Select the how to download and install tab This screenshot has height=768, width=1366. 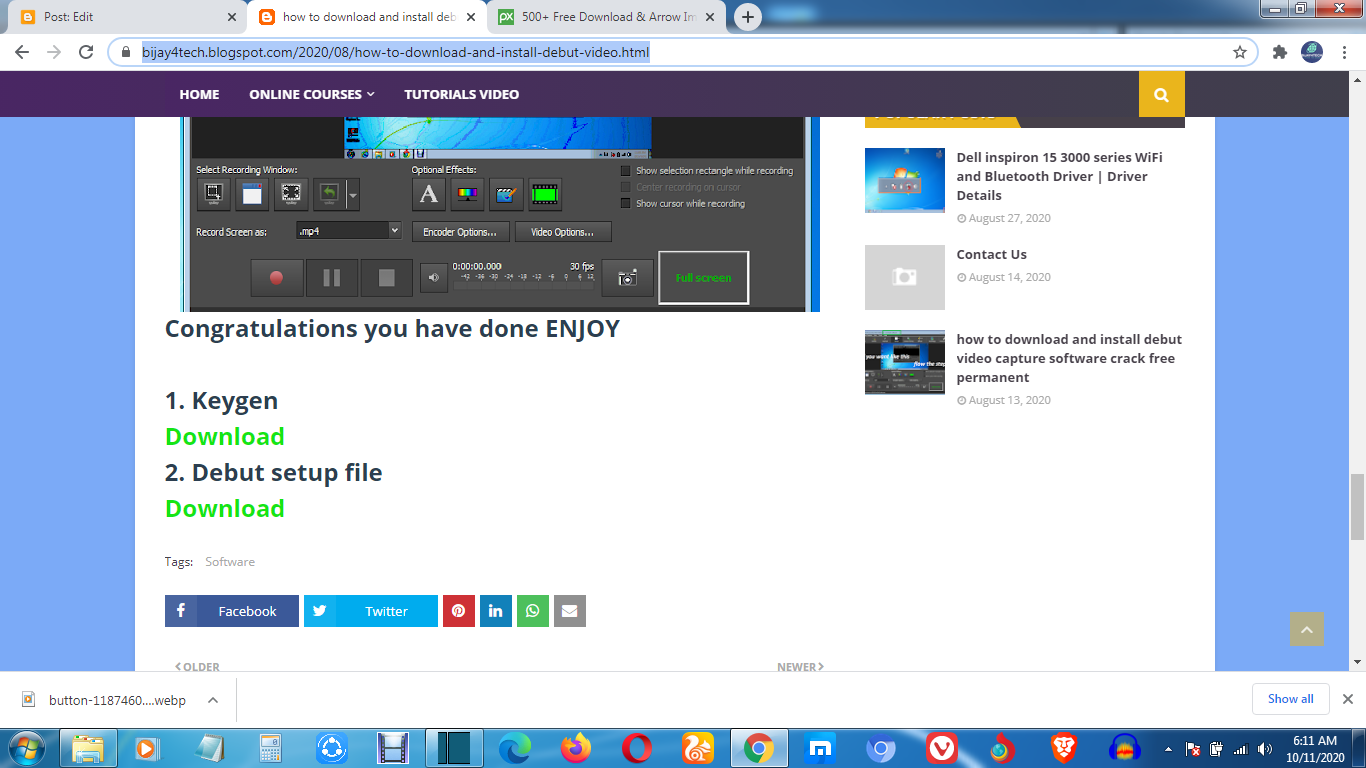click(367, 17)
